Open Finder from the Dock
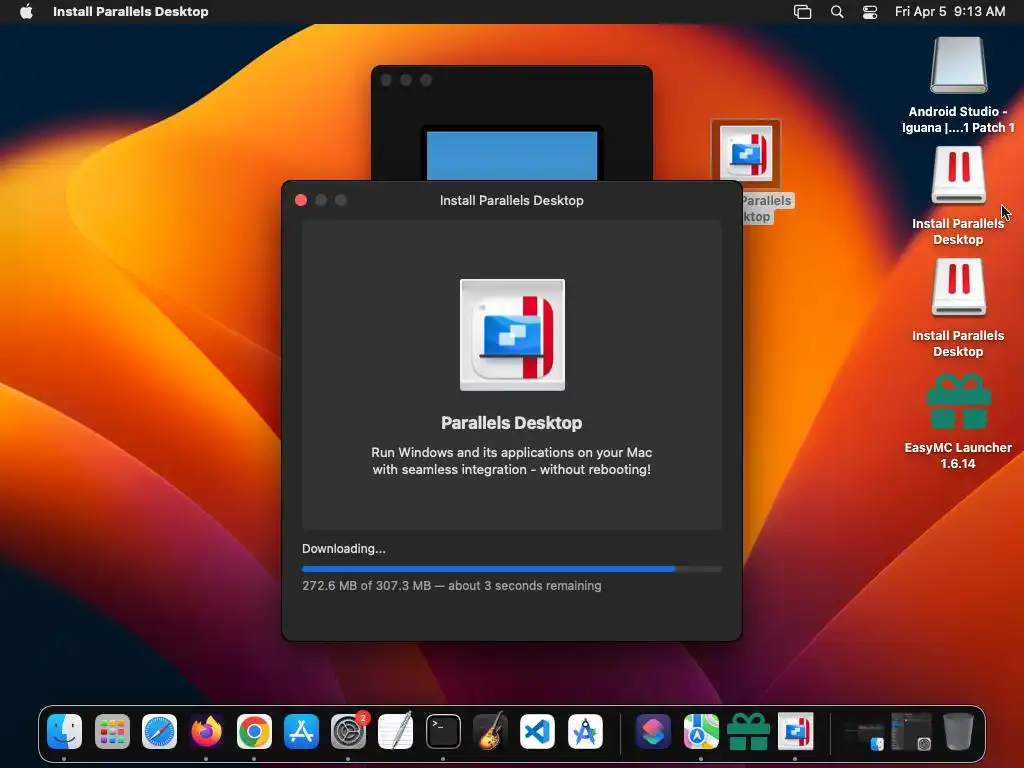The height and width of the screenshot is (768, 1024). [64, 731]
